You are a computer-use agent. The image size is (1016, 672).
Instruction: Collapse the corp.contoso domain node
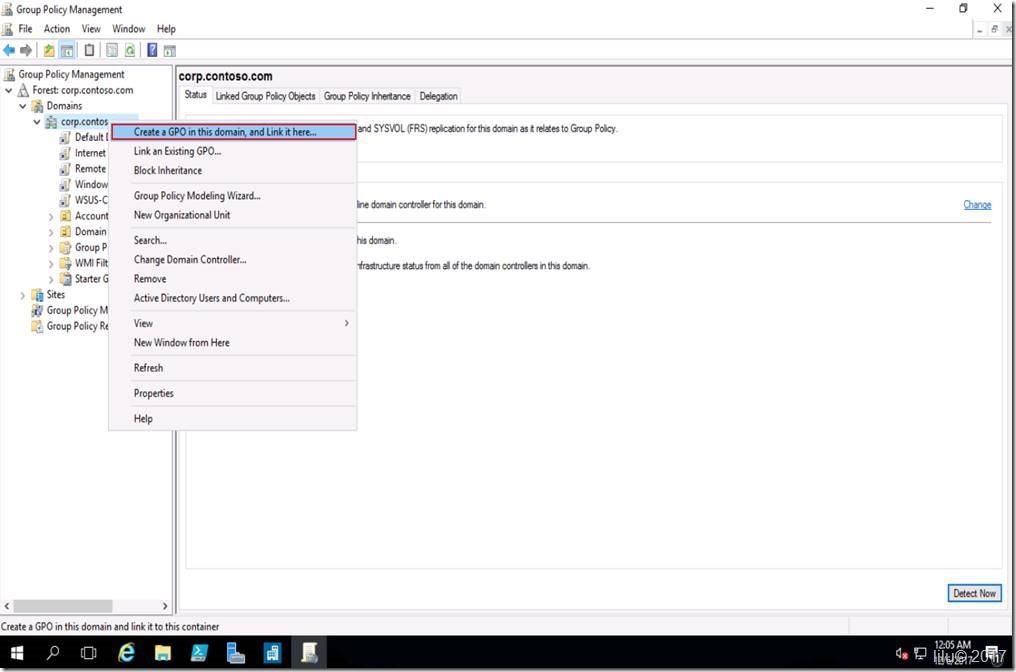(37, 122)
